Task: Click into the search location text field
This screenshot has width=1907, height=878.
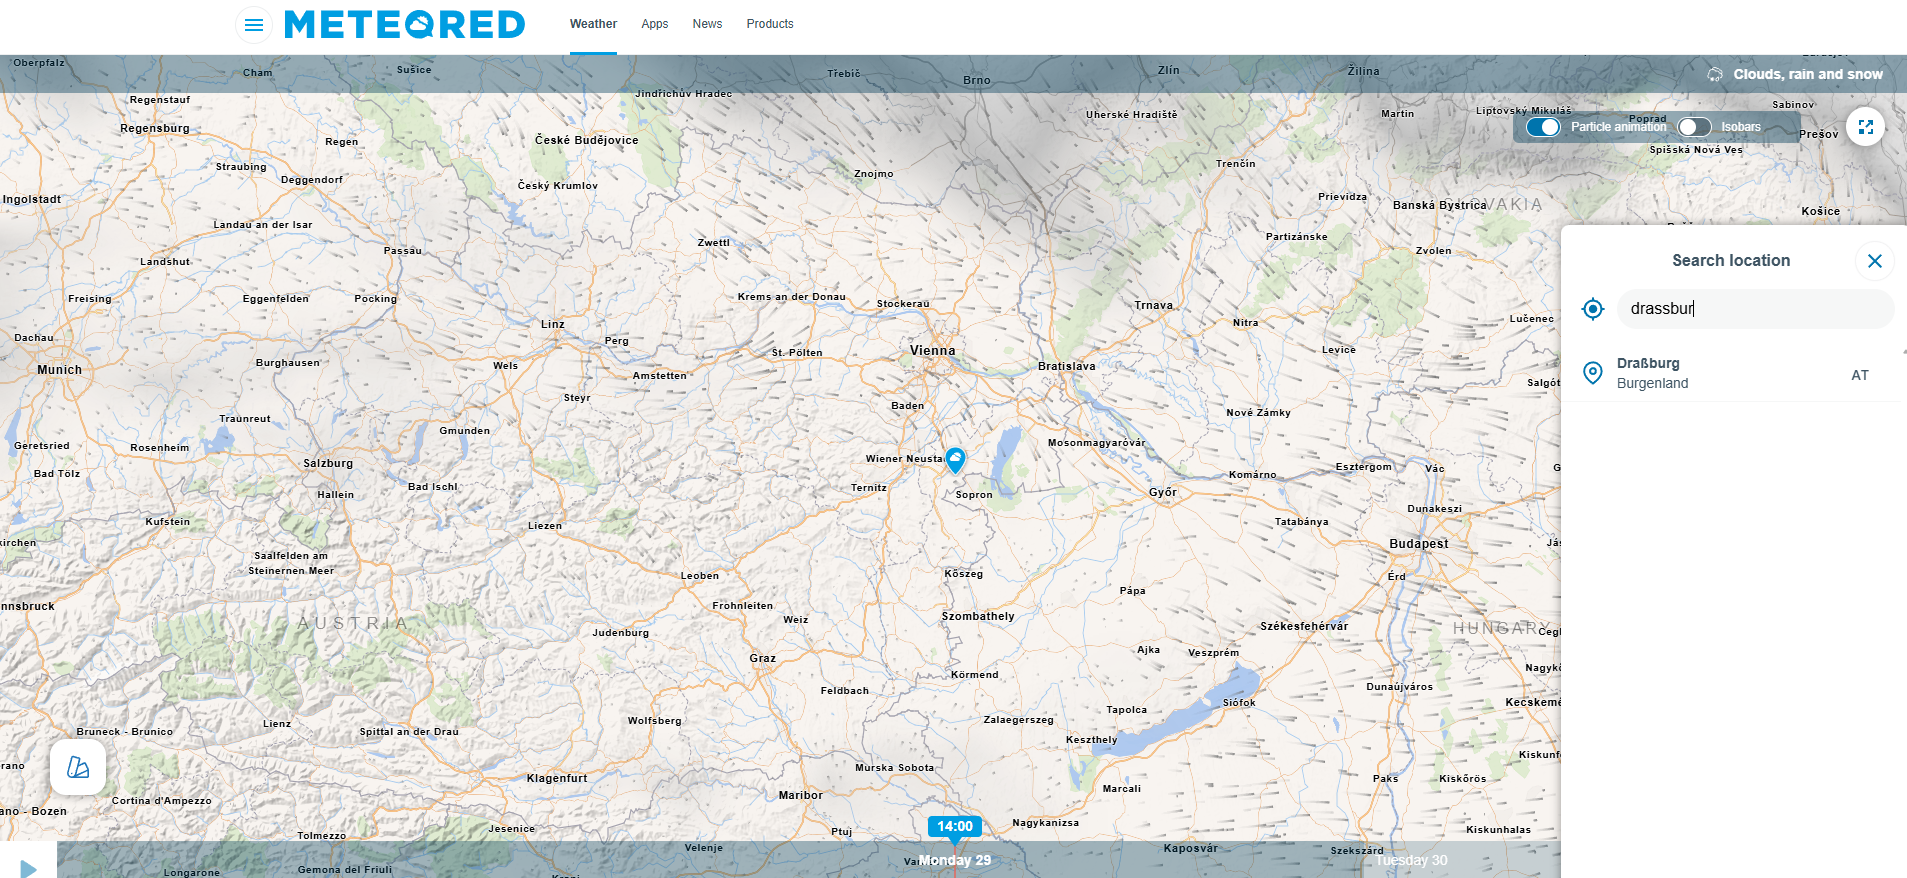Action: [1756, 309]
